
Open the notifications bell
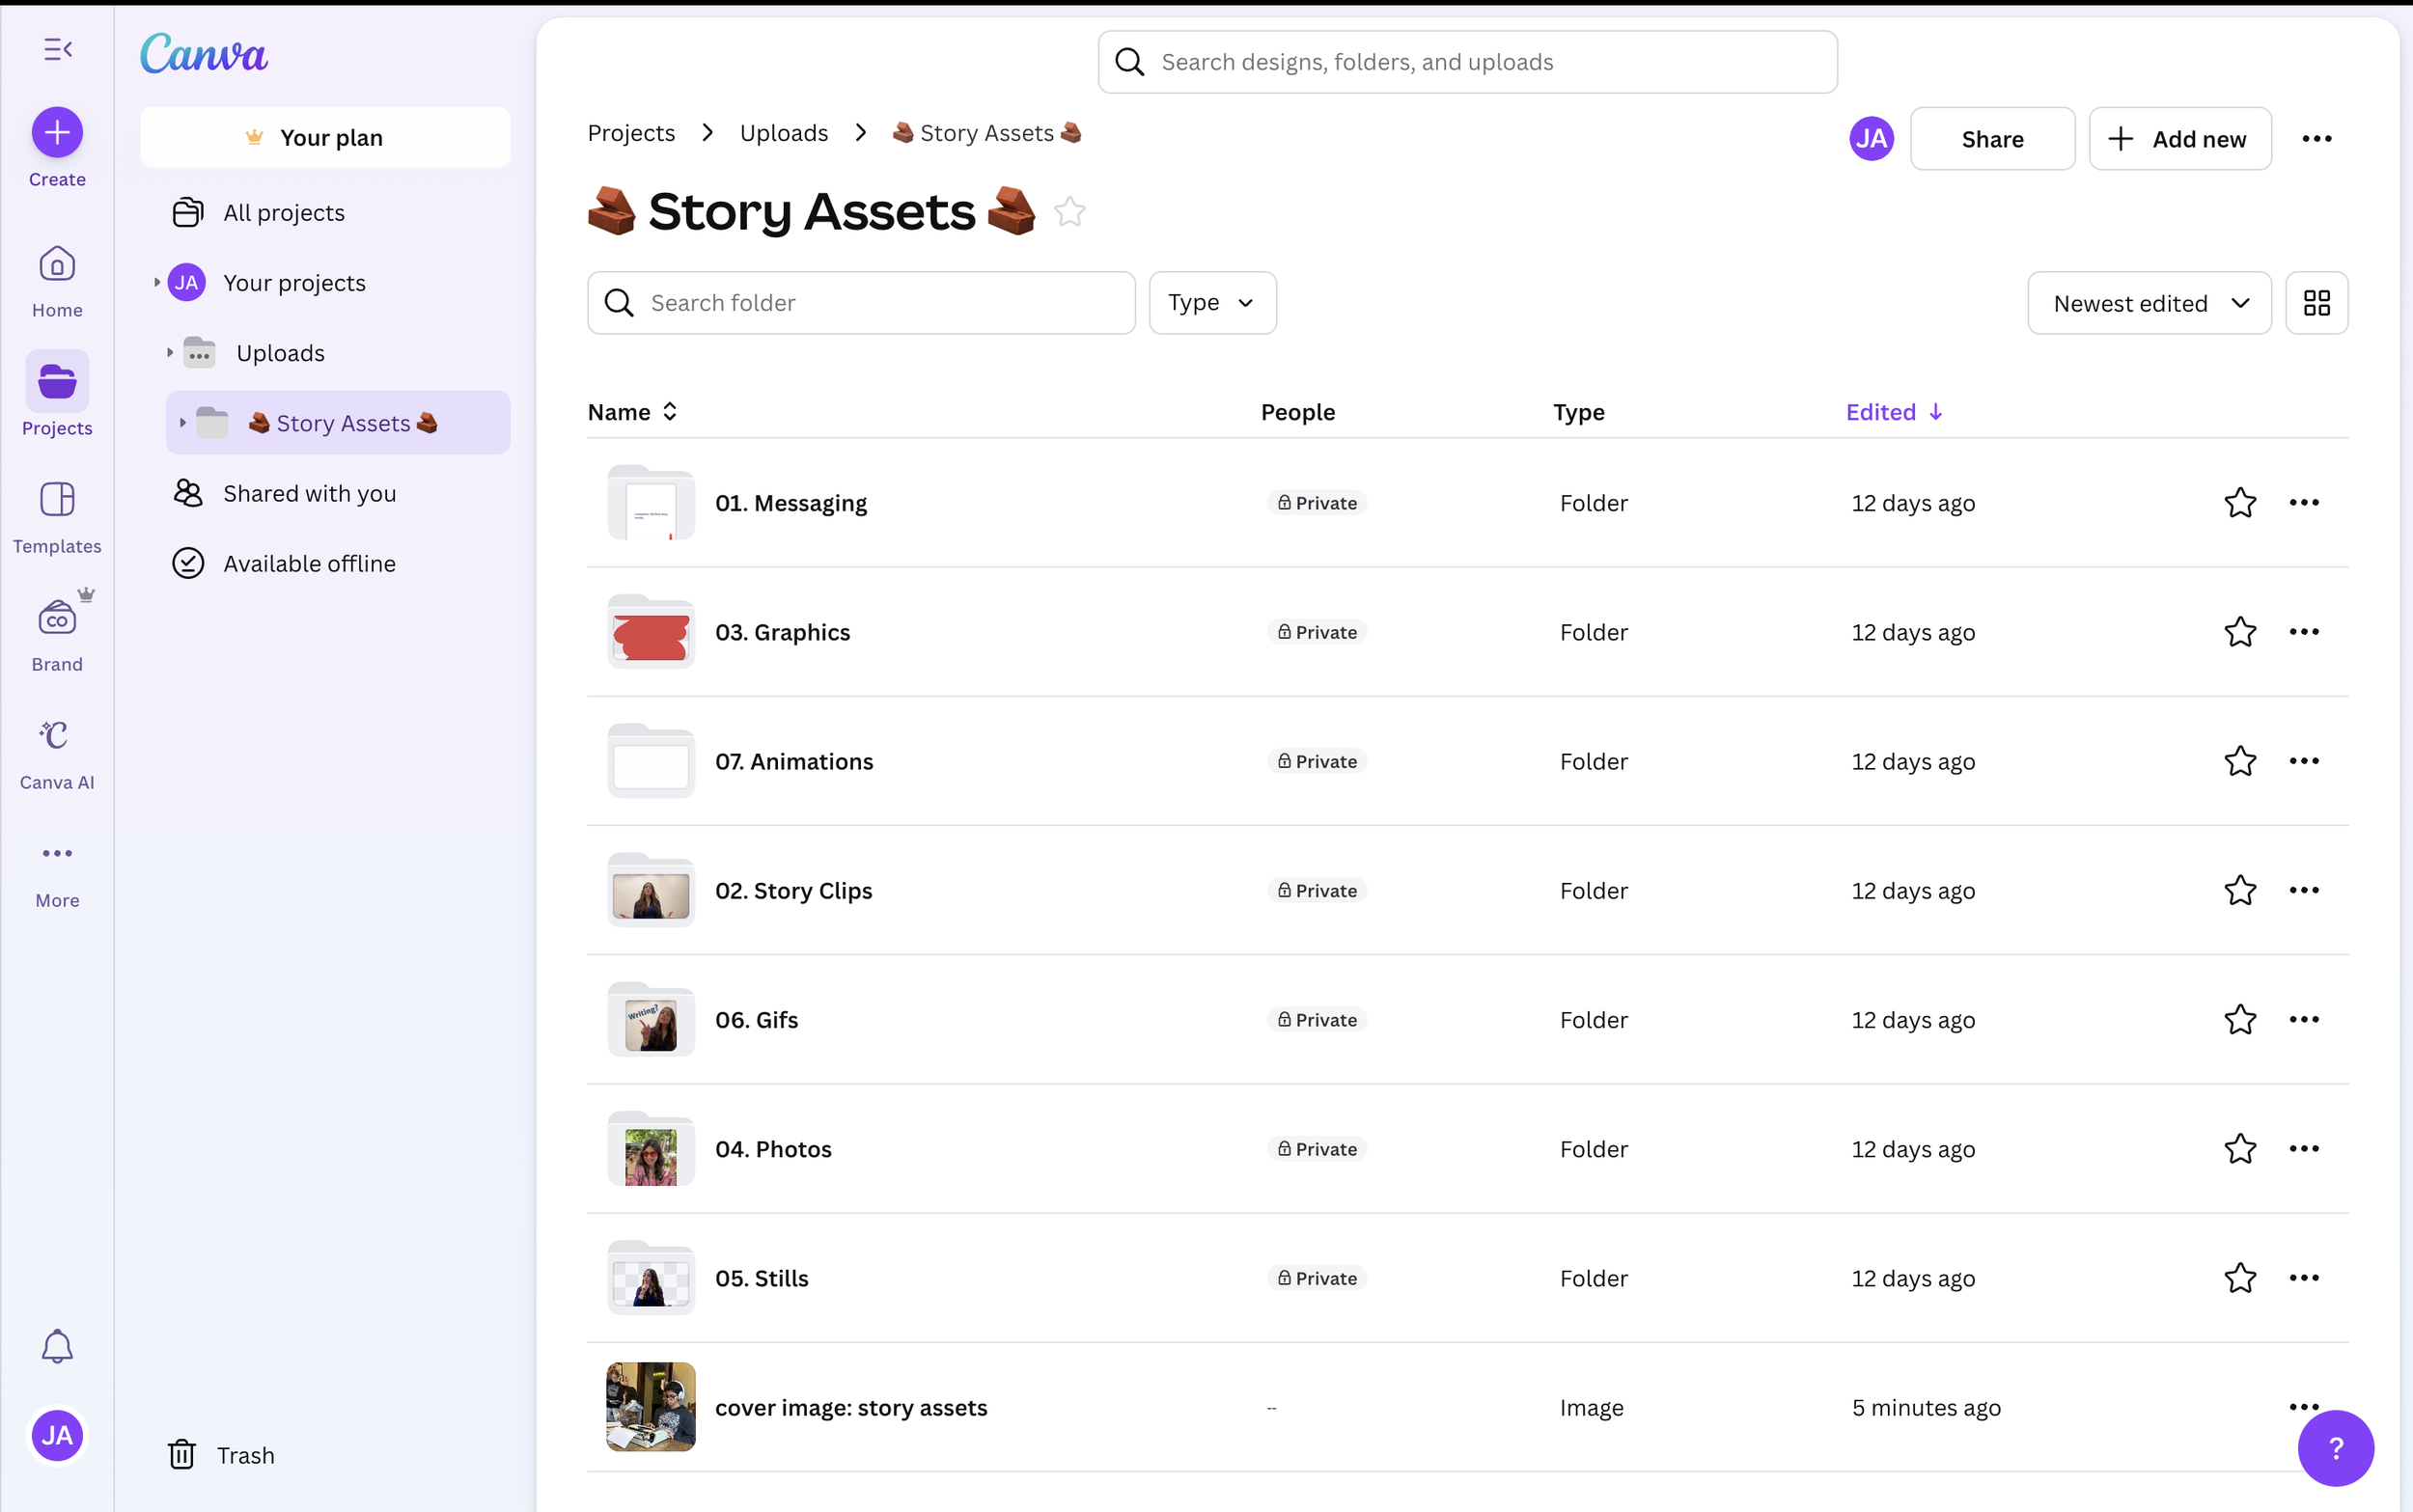click(x=57, y=1346)
